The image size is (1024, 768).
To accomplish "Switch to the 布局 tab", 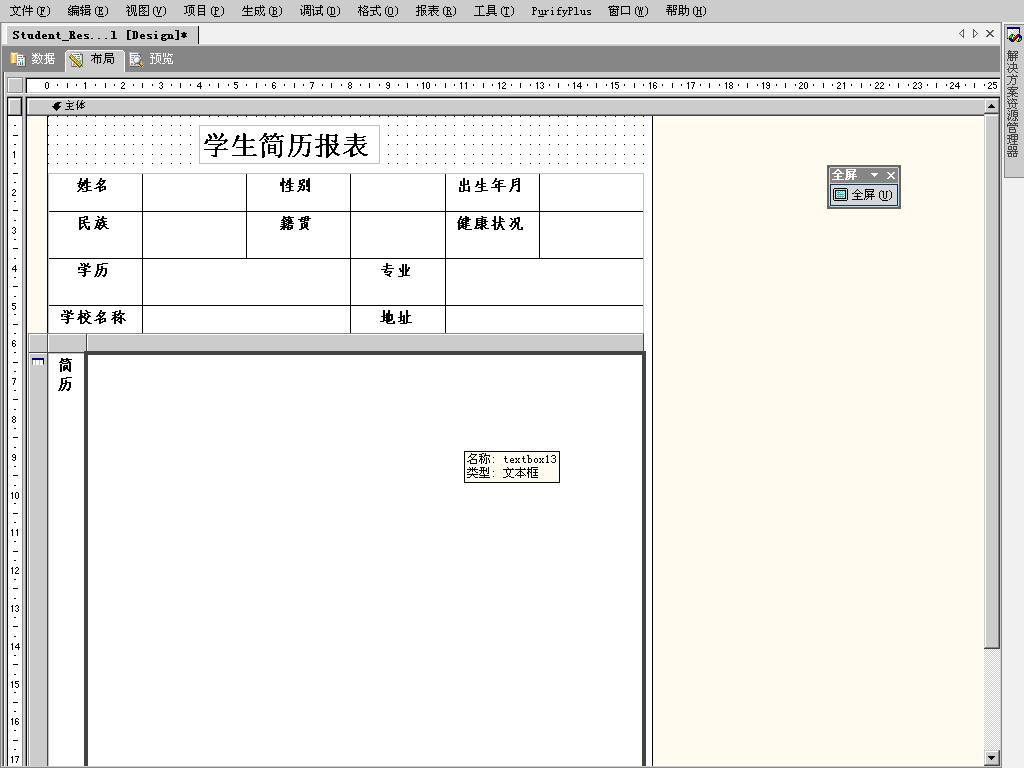I will coord(94,59).
